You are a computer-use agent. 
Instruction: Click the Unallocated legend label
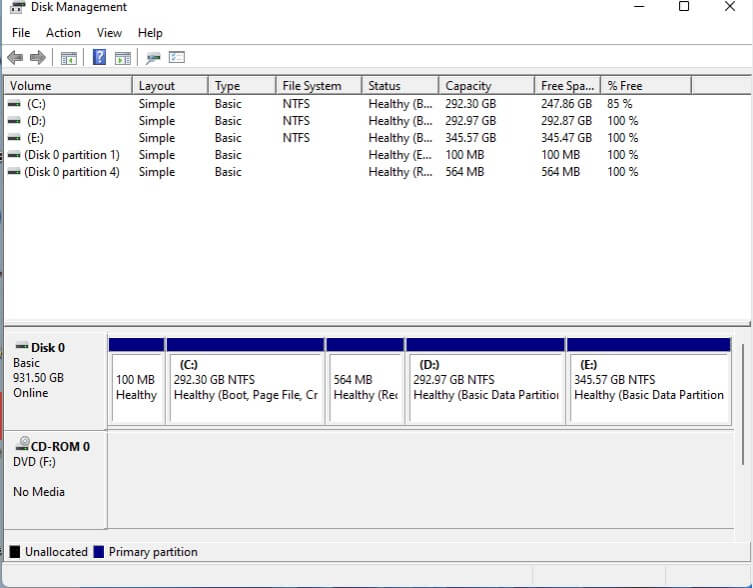56,551
